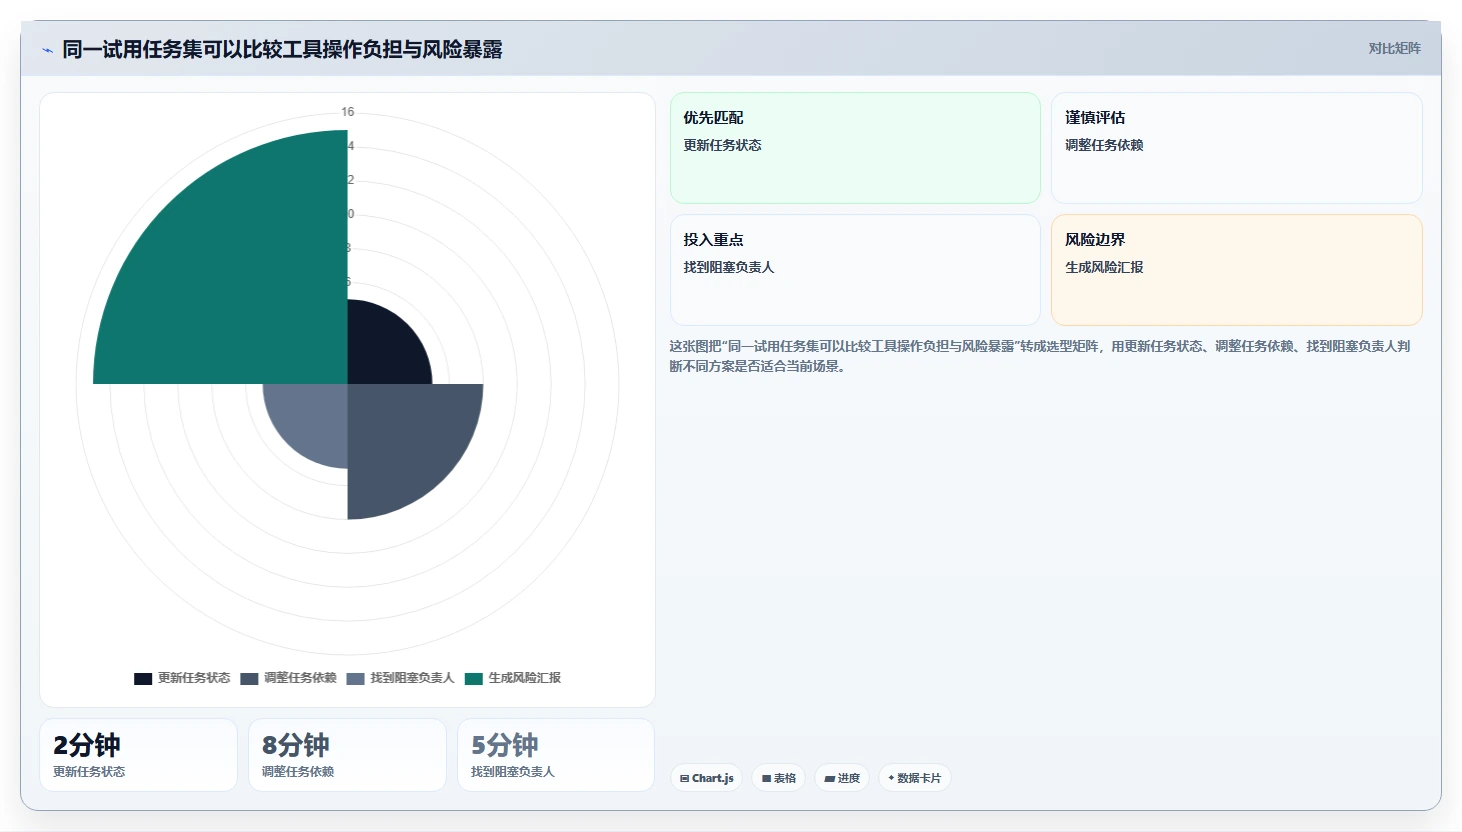
Task: Select the orange 风险边界 matrix card
Action: (x=1236, y=270)
